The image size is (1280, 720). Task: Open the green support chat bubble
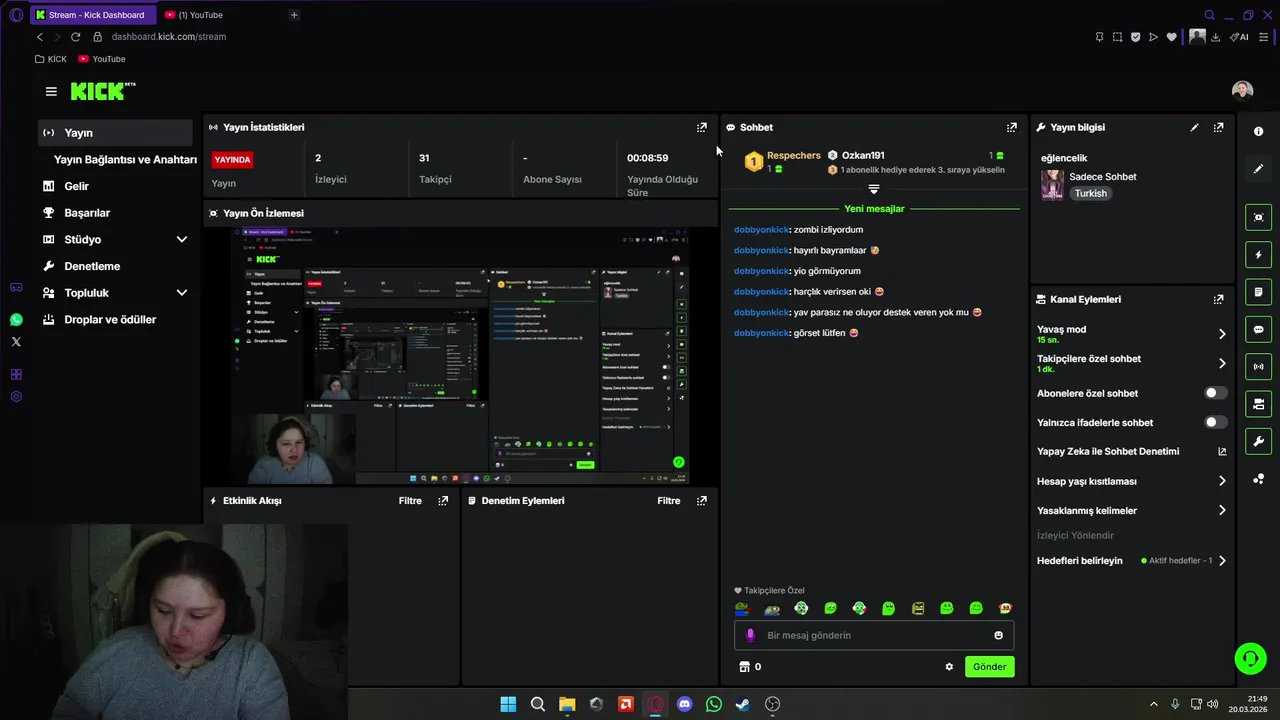click(x=1250, y=658)
